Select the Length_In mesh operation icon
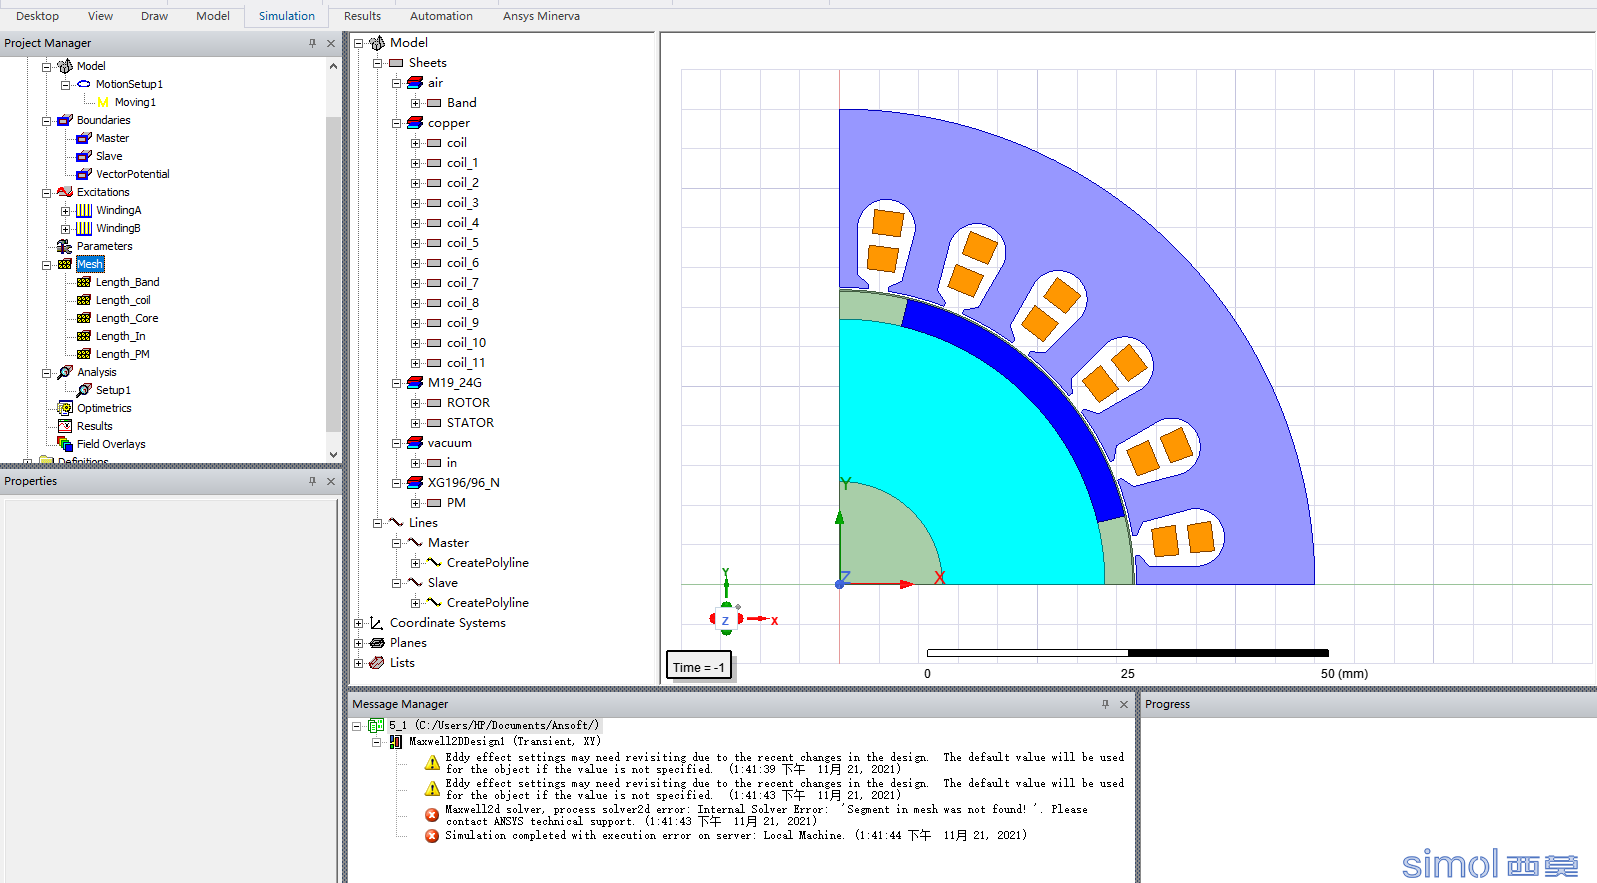1597x883 pixels. click(84, 336)
